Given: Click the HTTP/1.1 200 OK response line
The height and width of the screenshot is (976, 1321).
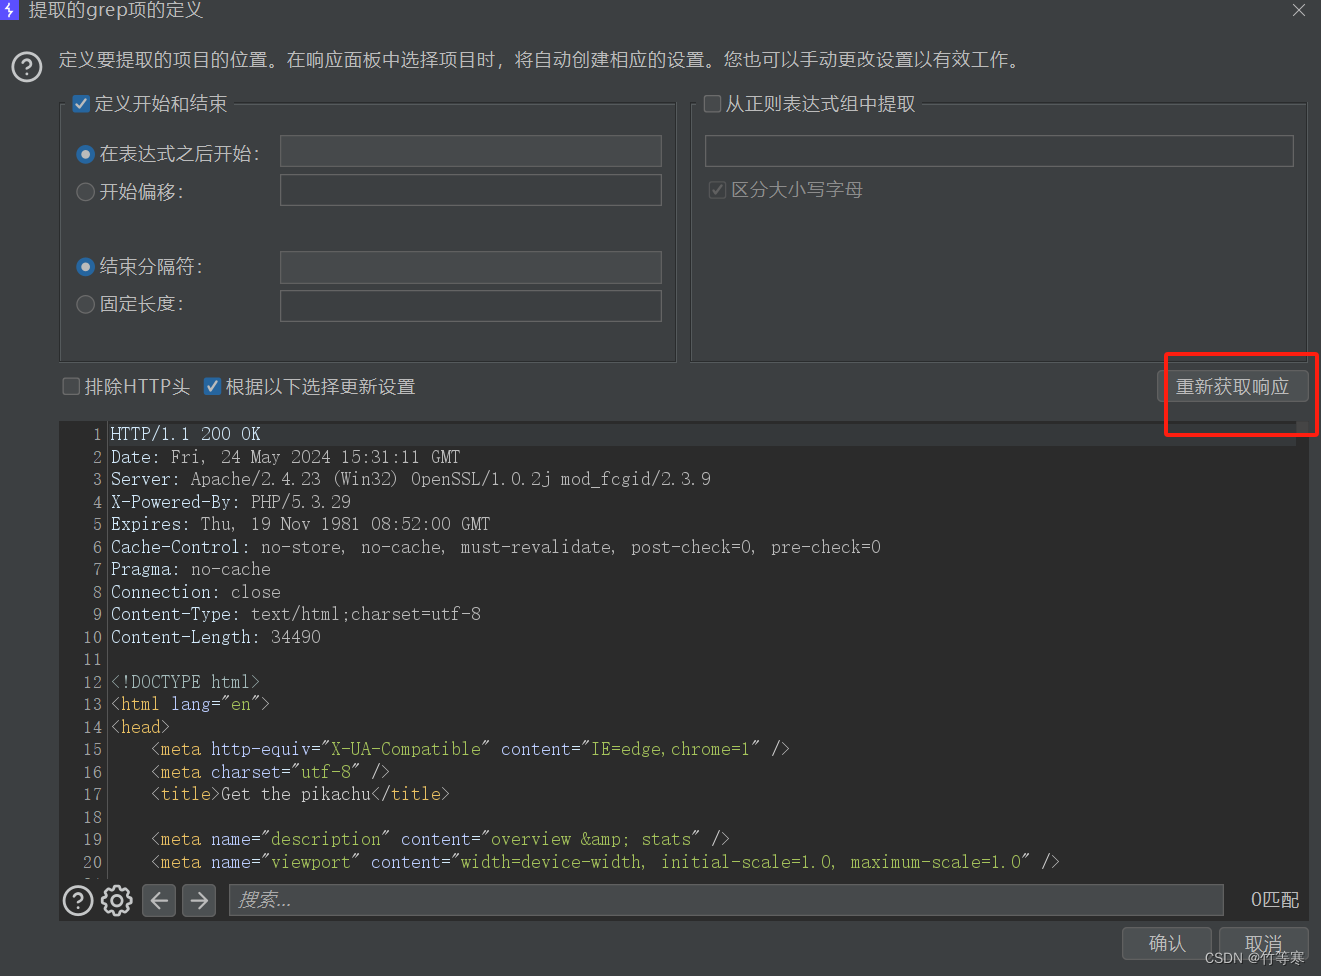Looking at the screenshot, I should coord(185,434).
